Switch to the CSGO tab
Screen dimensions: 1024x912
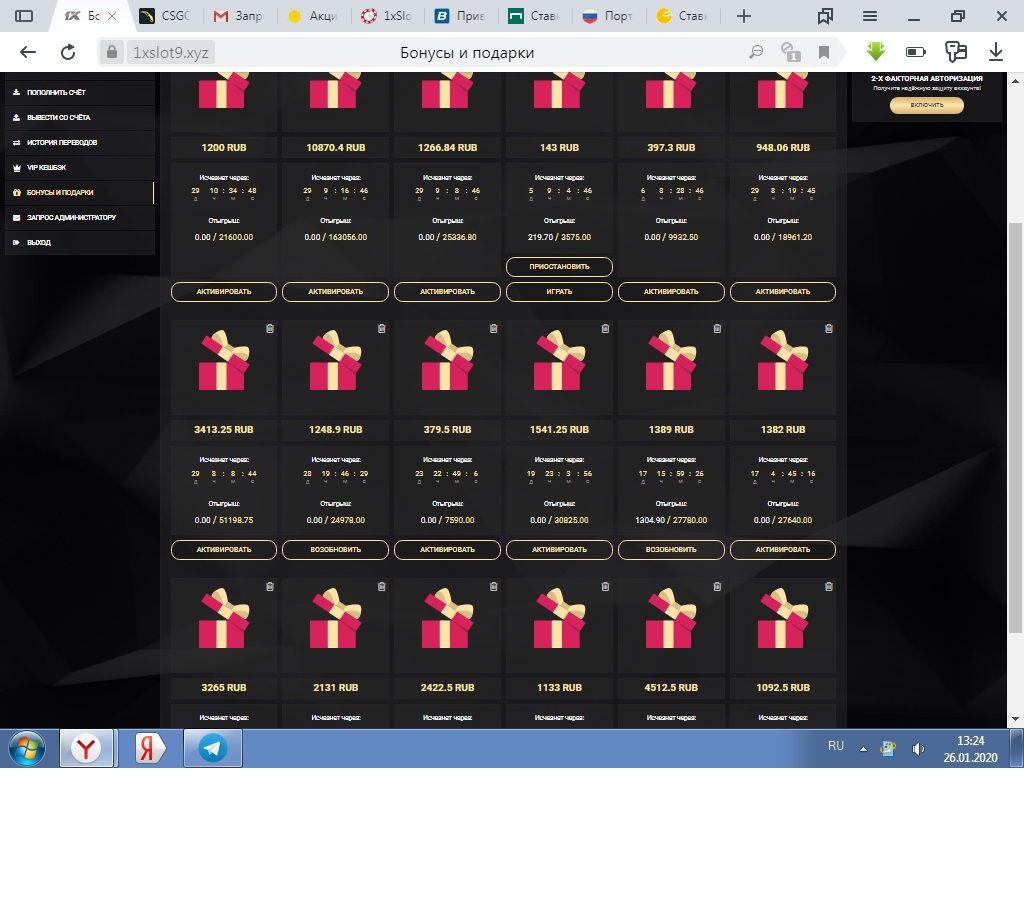(x=167, y=16)
